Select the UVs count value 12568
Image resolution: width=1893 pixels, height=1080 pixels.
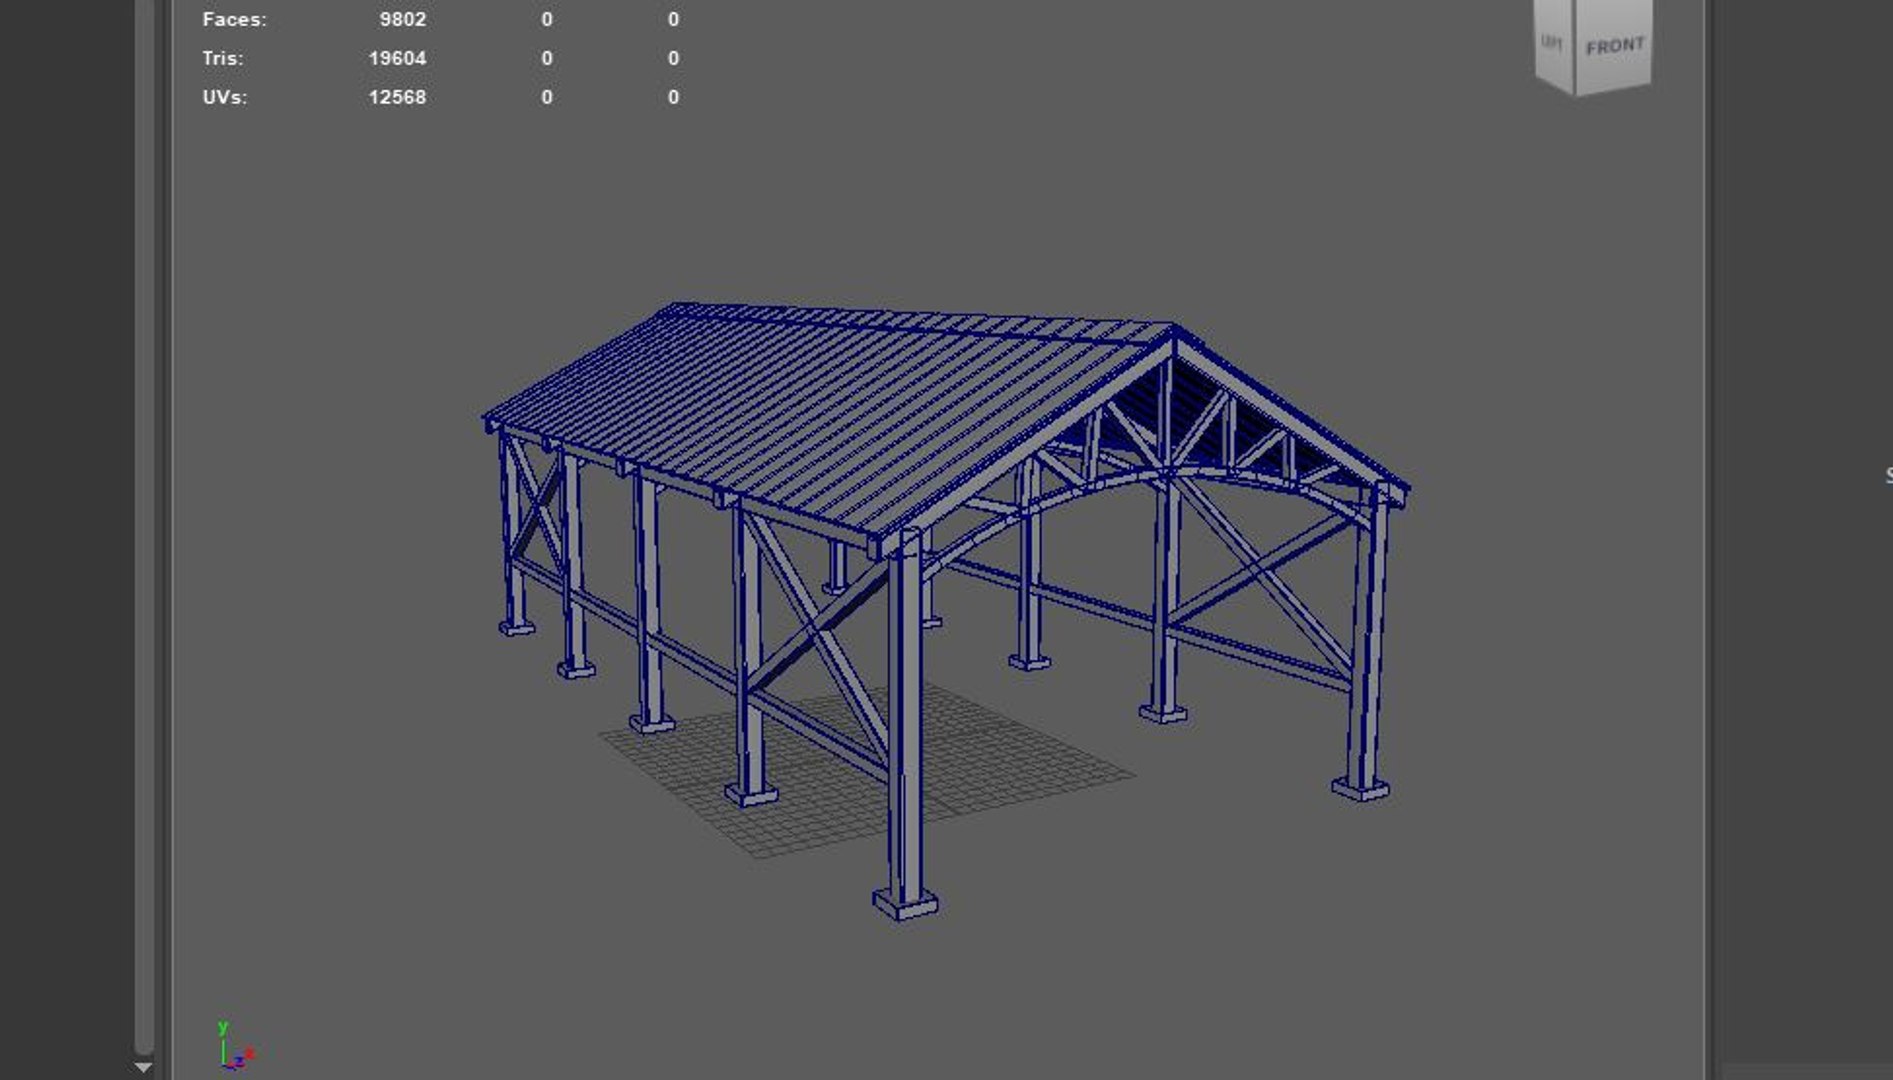(x=397, y=97)
